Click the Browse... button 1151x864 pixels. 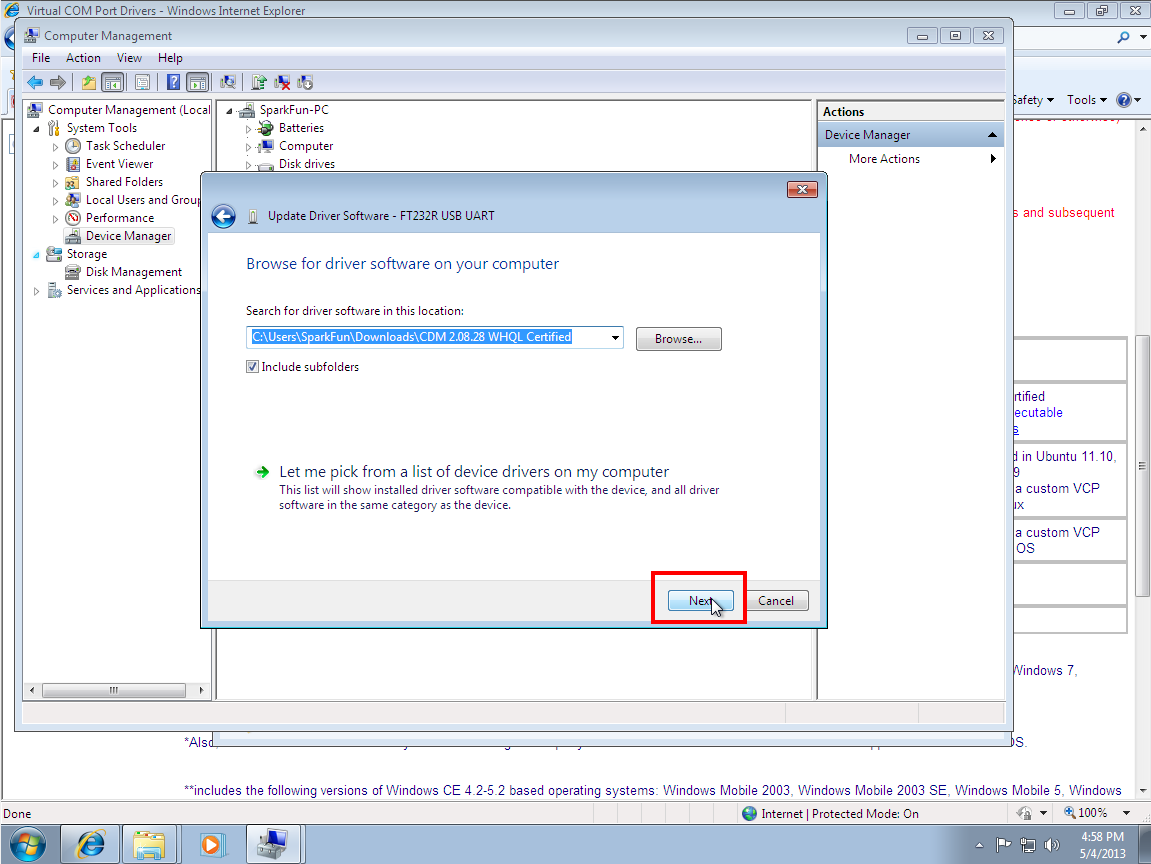point(678,338)
